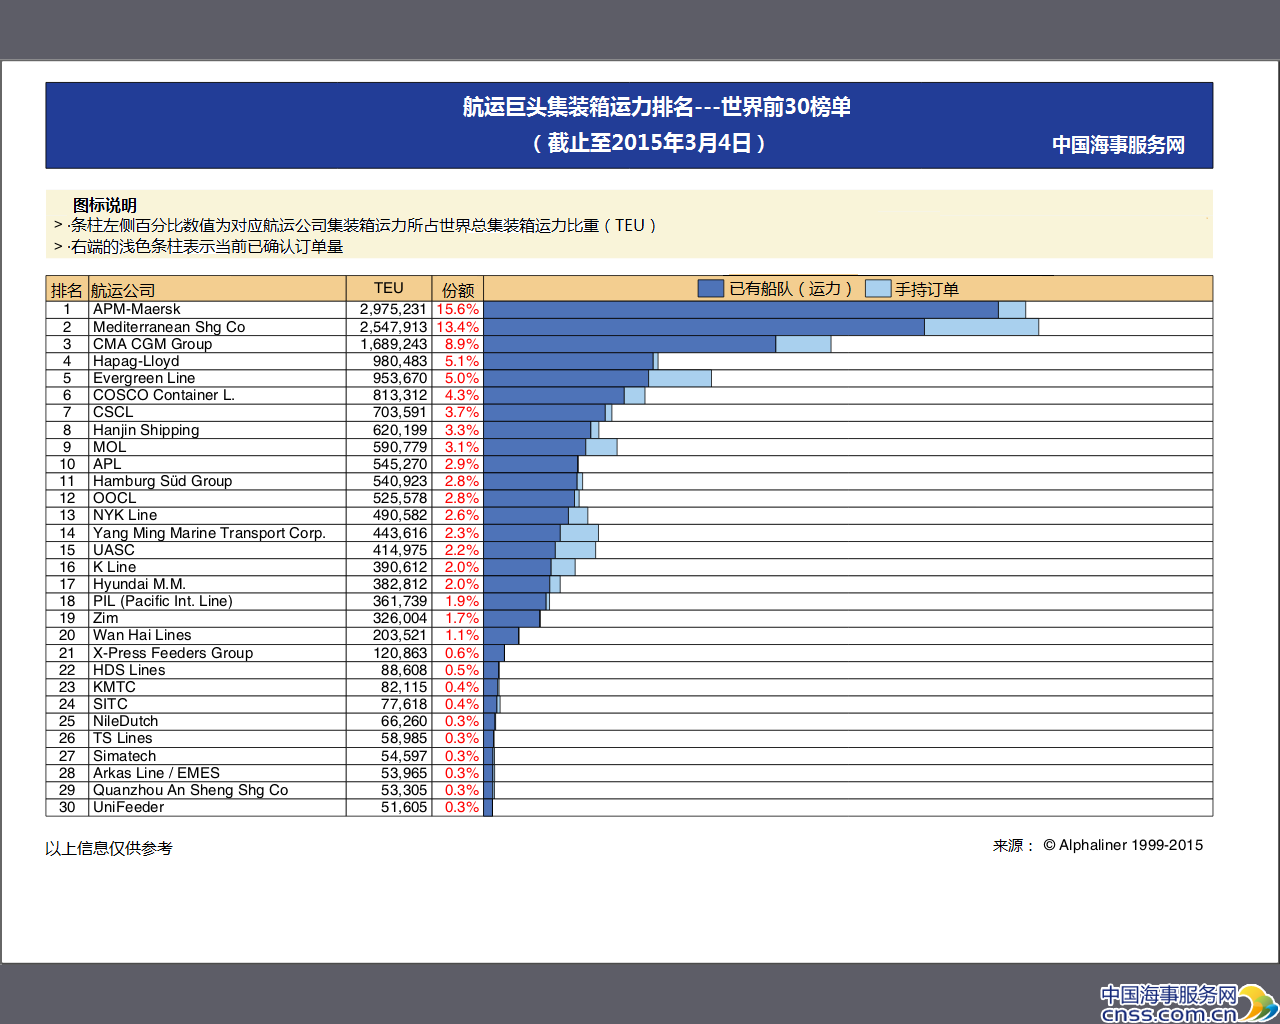Click the Hamburg Süd Group entry

pos(162,481)
